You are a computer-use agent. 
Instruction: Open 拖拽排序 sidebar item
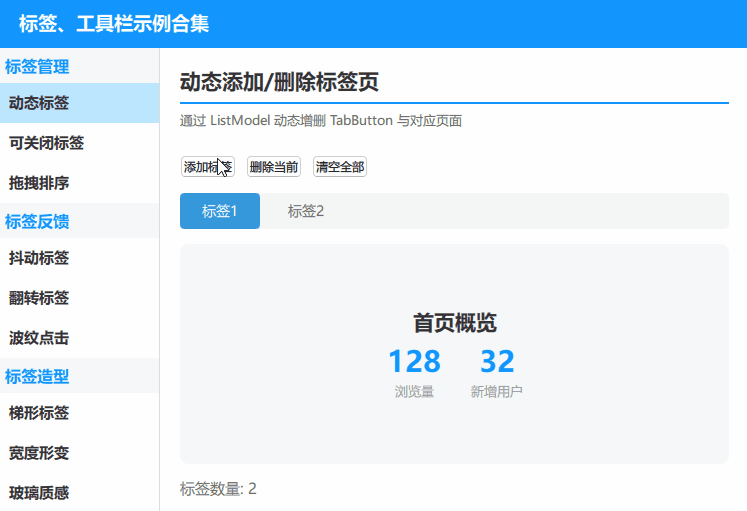(x=80, y=183)
